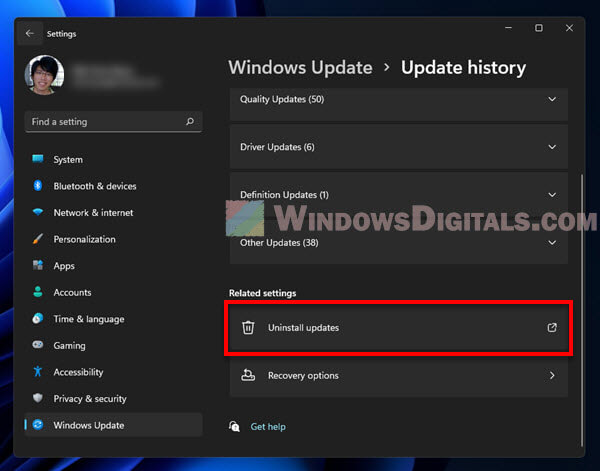Open the System settings icon

click(x=38, y=159)
